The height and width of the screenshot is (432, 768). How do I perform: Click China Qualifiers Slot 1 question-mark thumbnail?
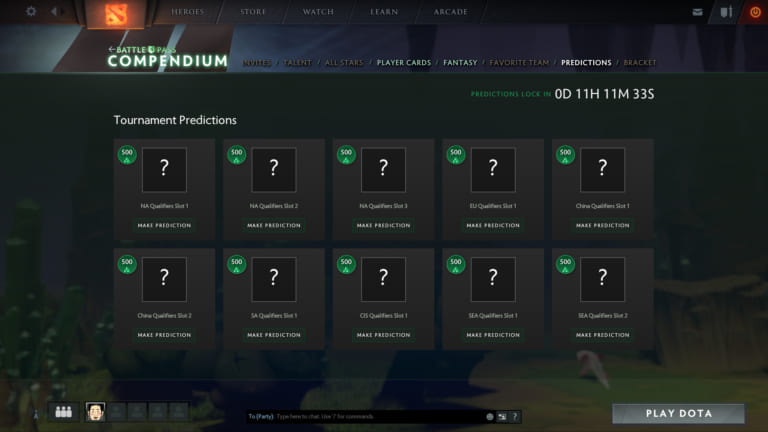point(603,169)
